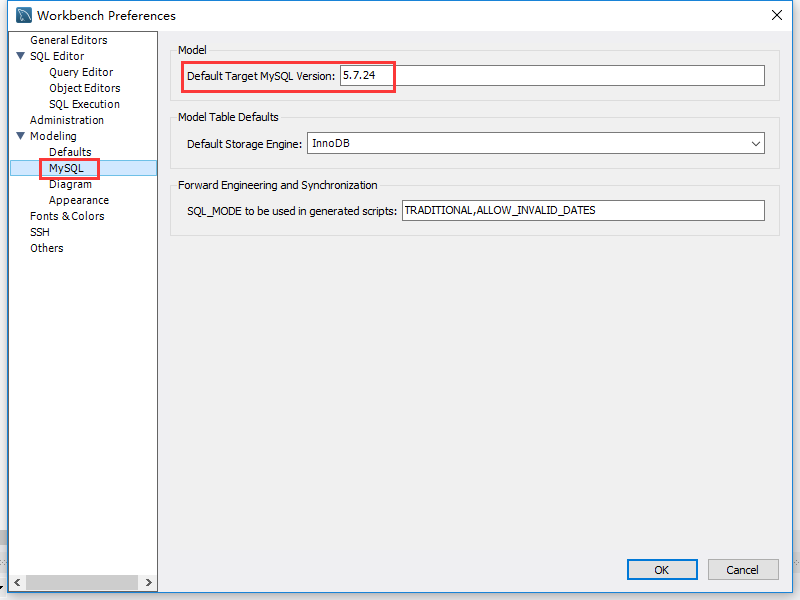800x600 pixels.
Task: Cancel the preference changes
Action: point(743,569)
